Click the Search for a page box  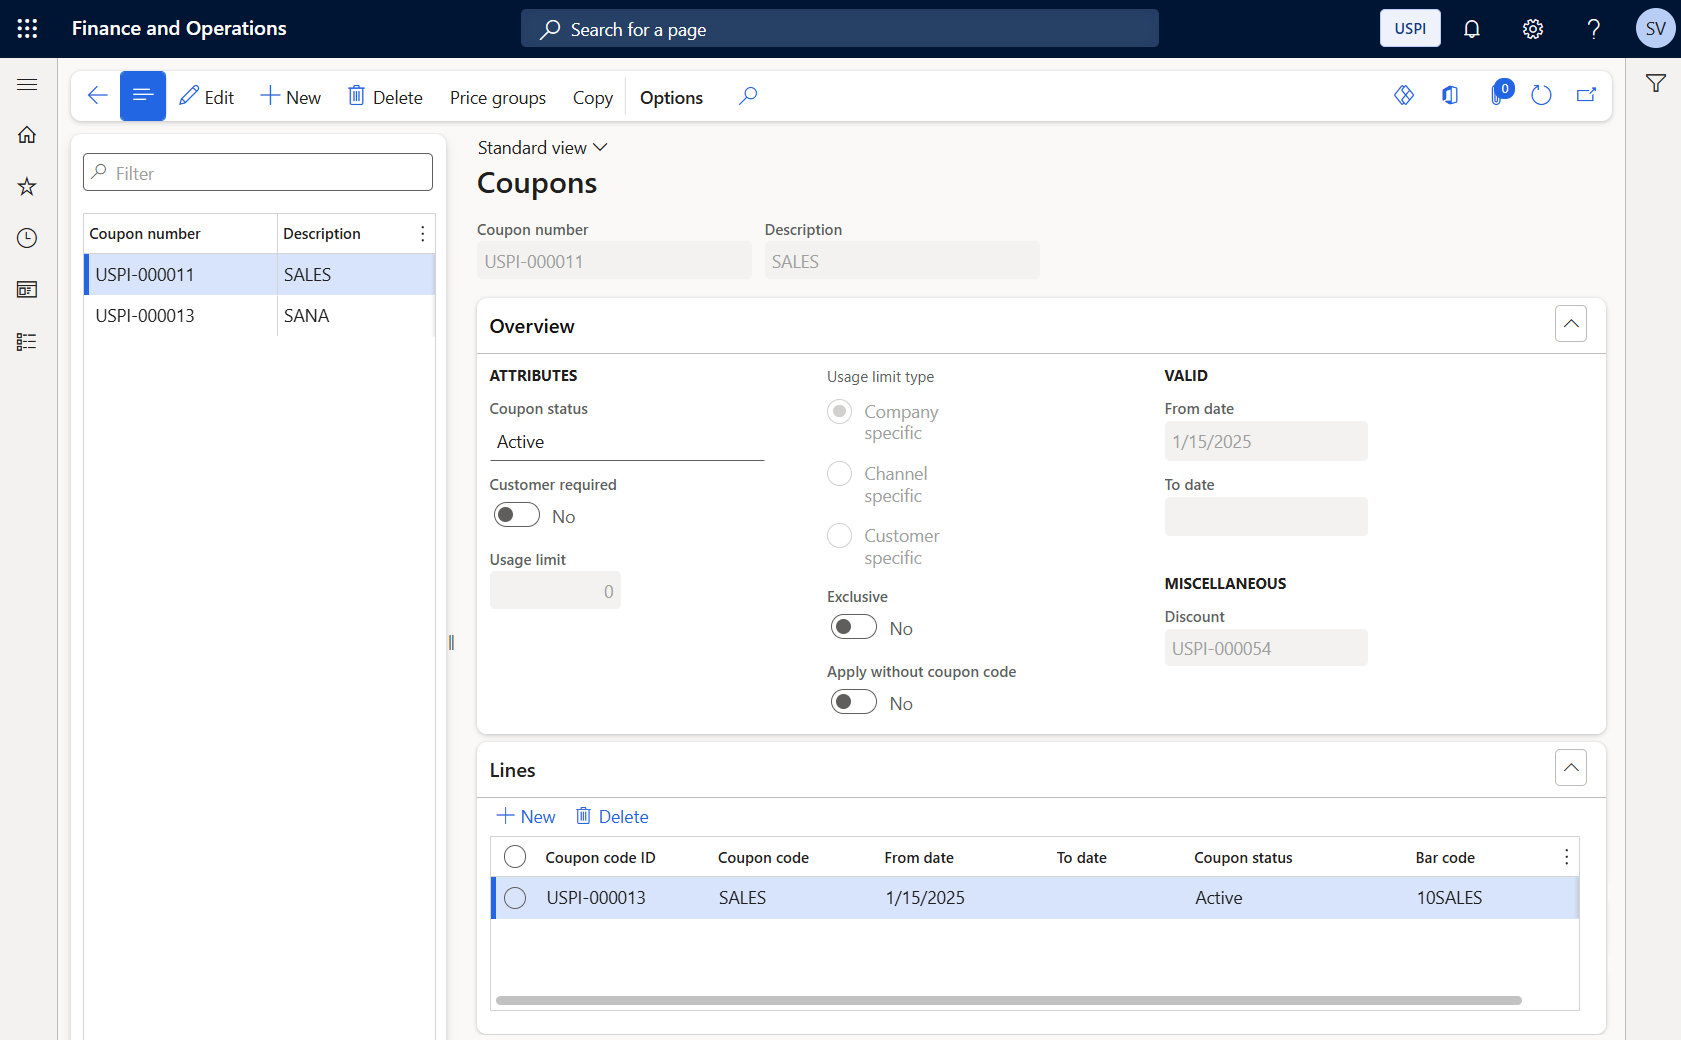tap(840, 29)
